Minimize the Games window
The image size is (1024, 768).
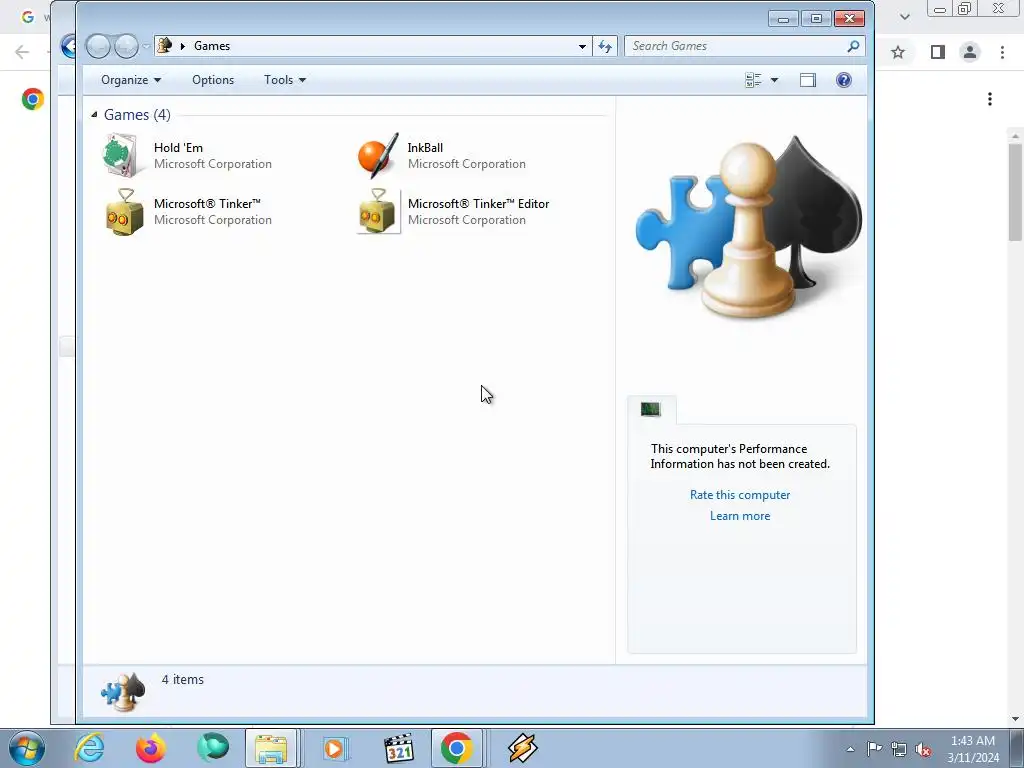click(x=783, y=19)
